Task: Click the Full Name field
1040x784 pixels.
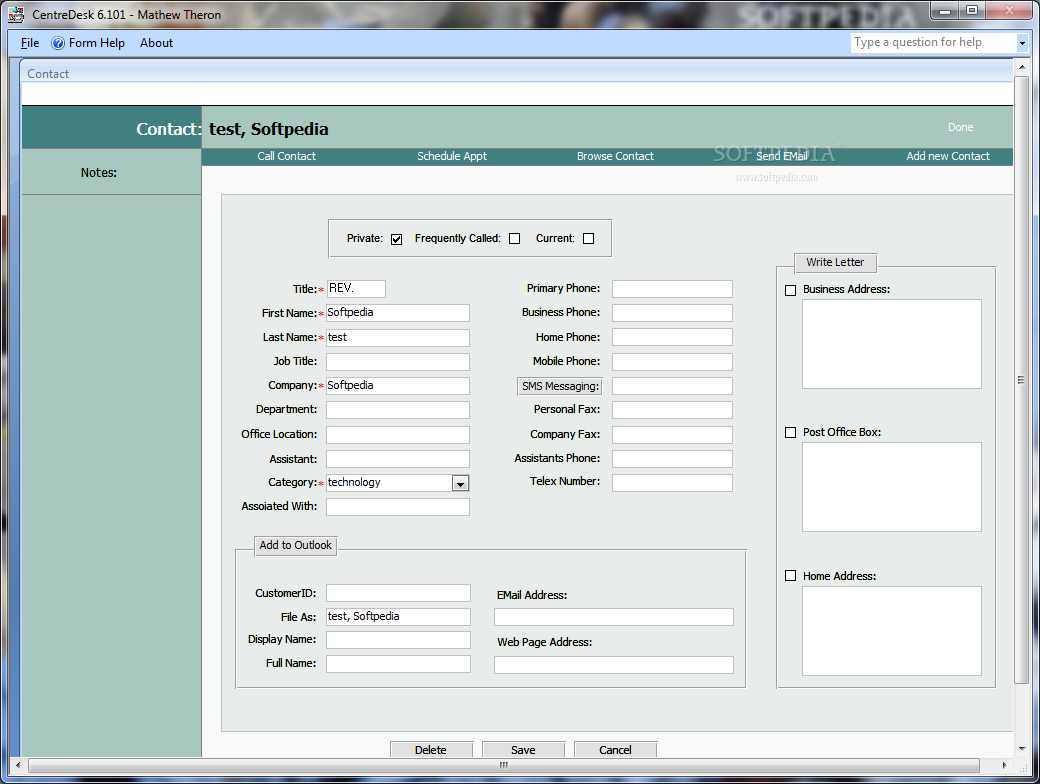Action: [x=399, y=664]
